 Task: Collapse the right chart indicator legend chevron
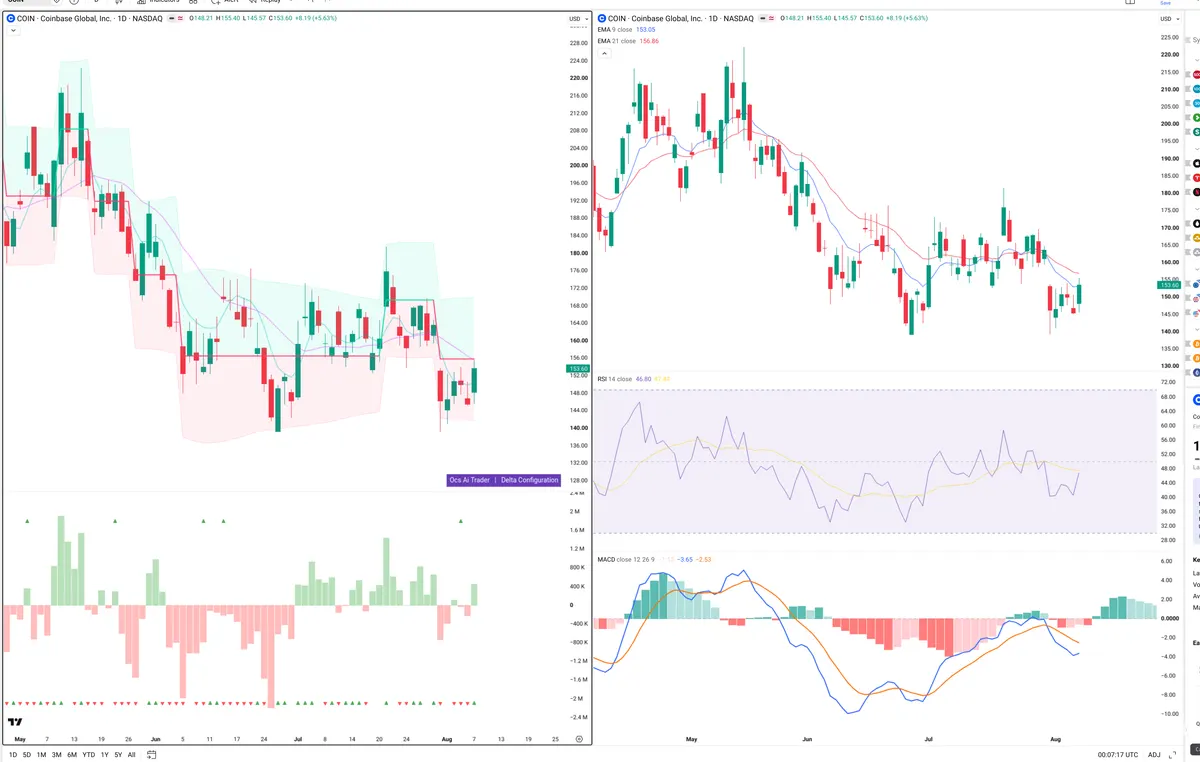click(604, 52)
